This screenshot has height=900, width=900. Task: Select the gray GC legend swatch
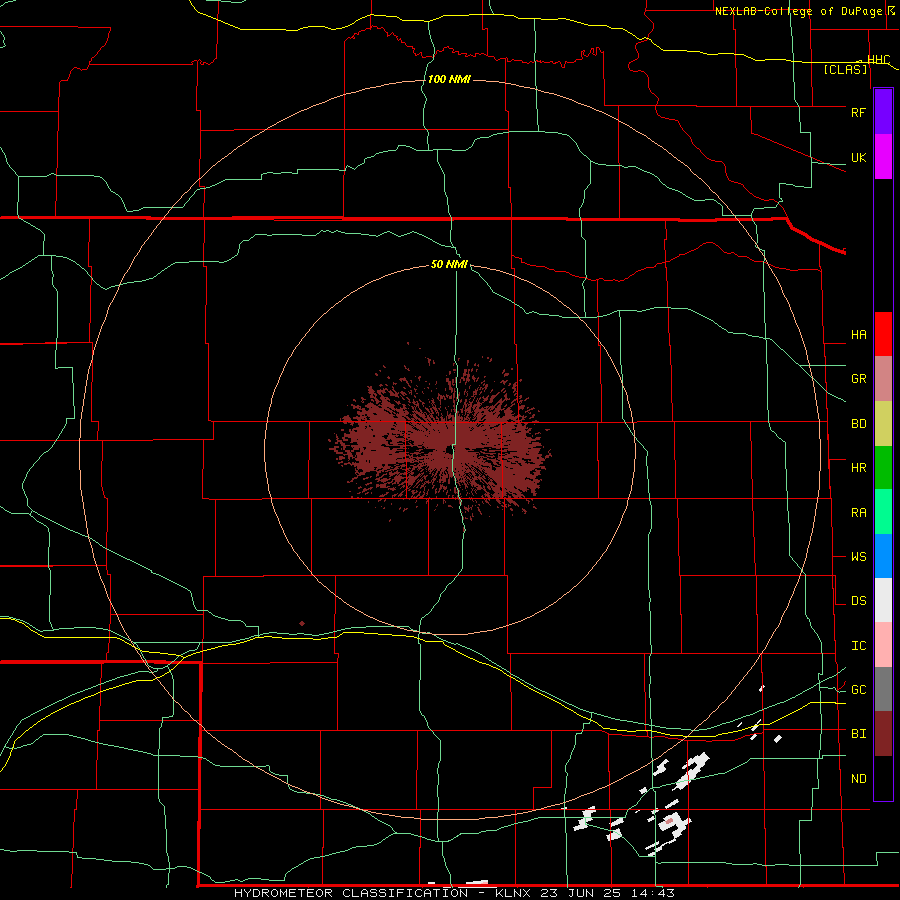click(x=883, y=689)
